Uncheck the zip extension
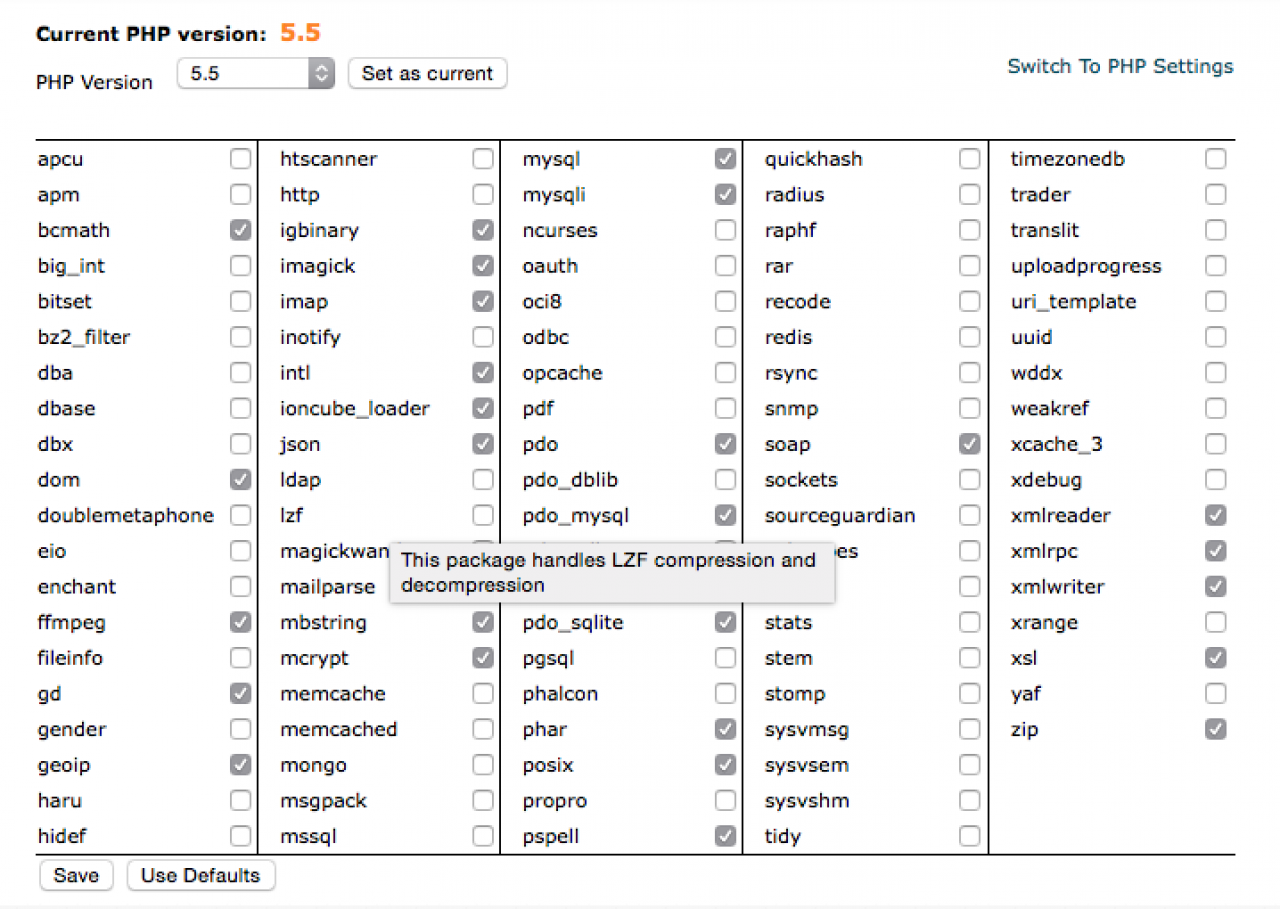The width and height of the screenshot is (1280, 909). 1215,730
